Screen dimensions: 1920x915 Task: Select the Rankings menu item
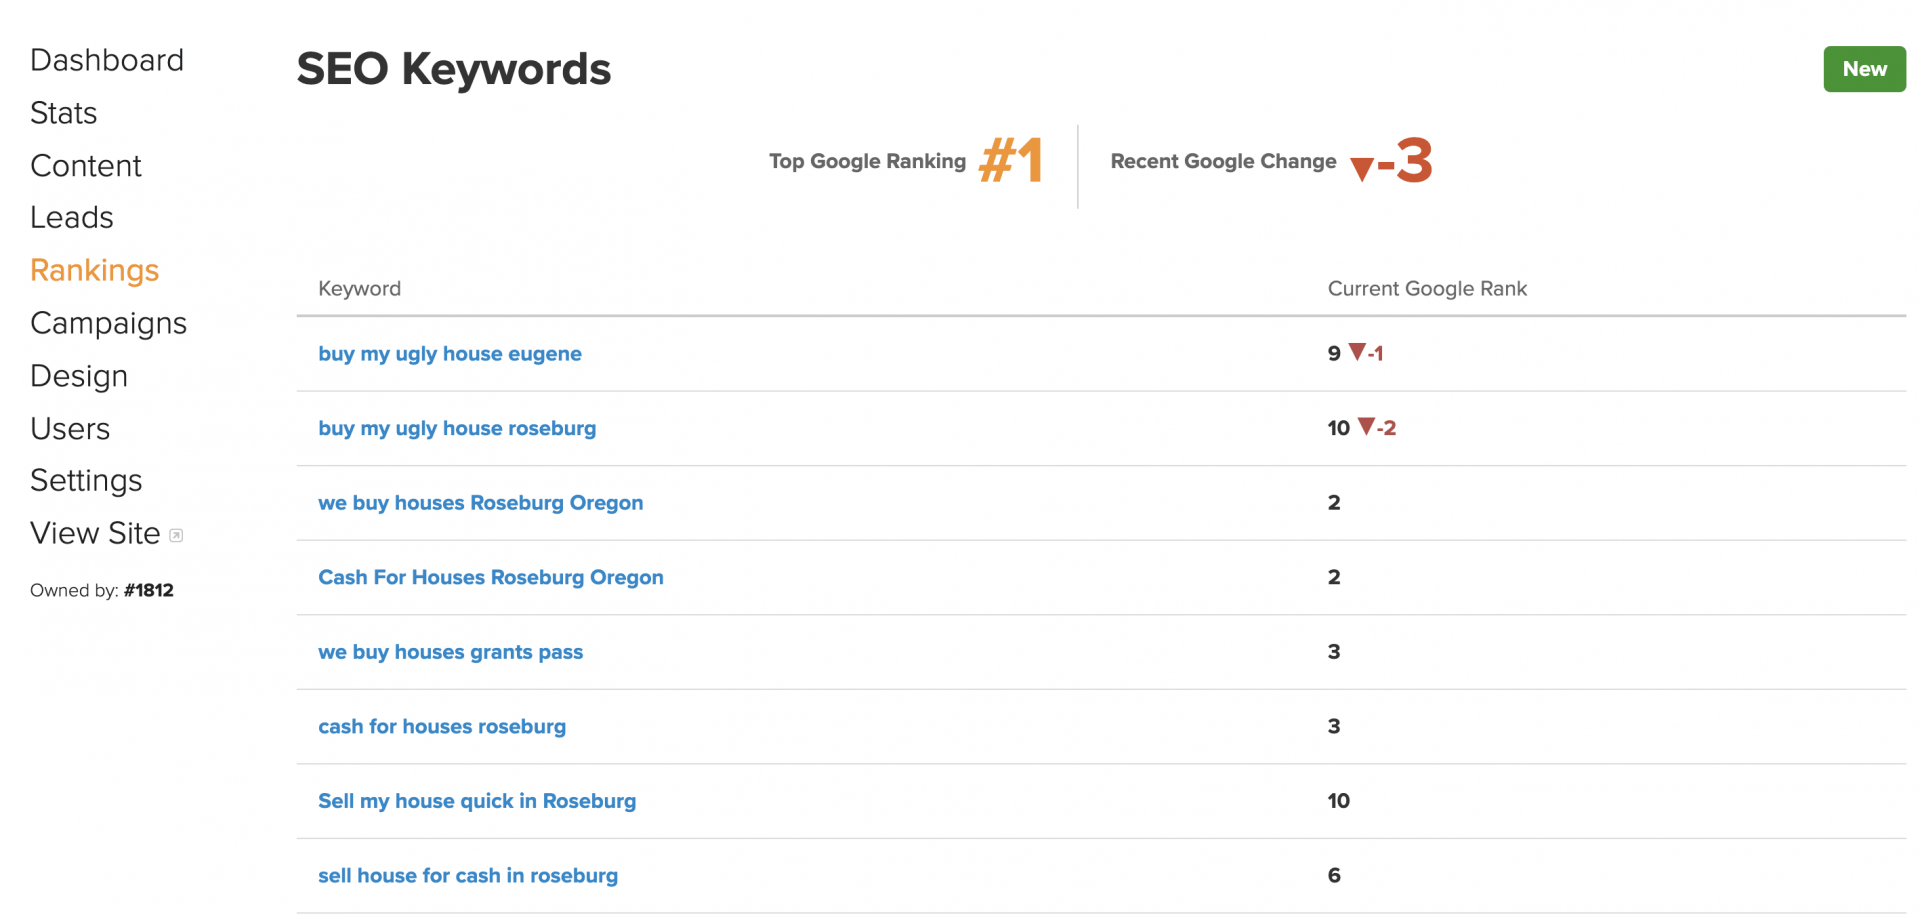tap(94, 270)
